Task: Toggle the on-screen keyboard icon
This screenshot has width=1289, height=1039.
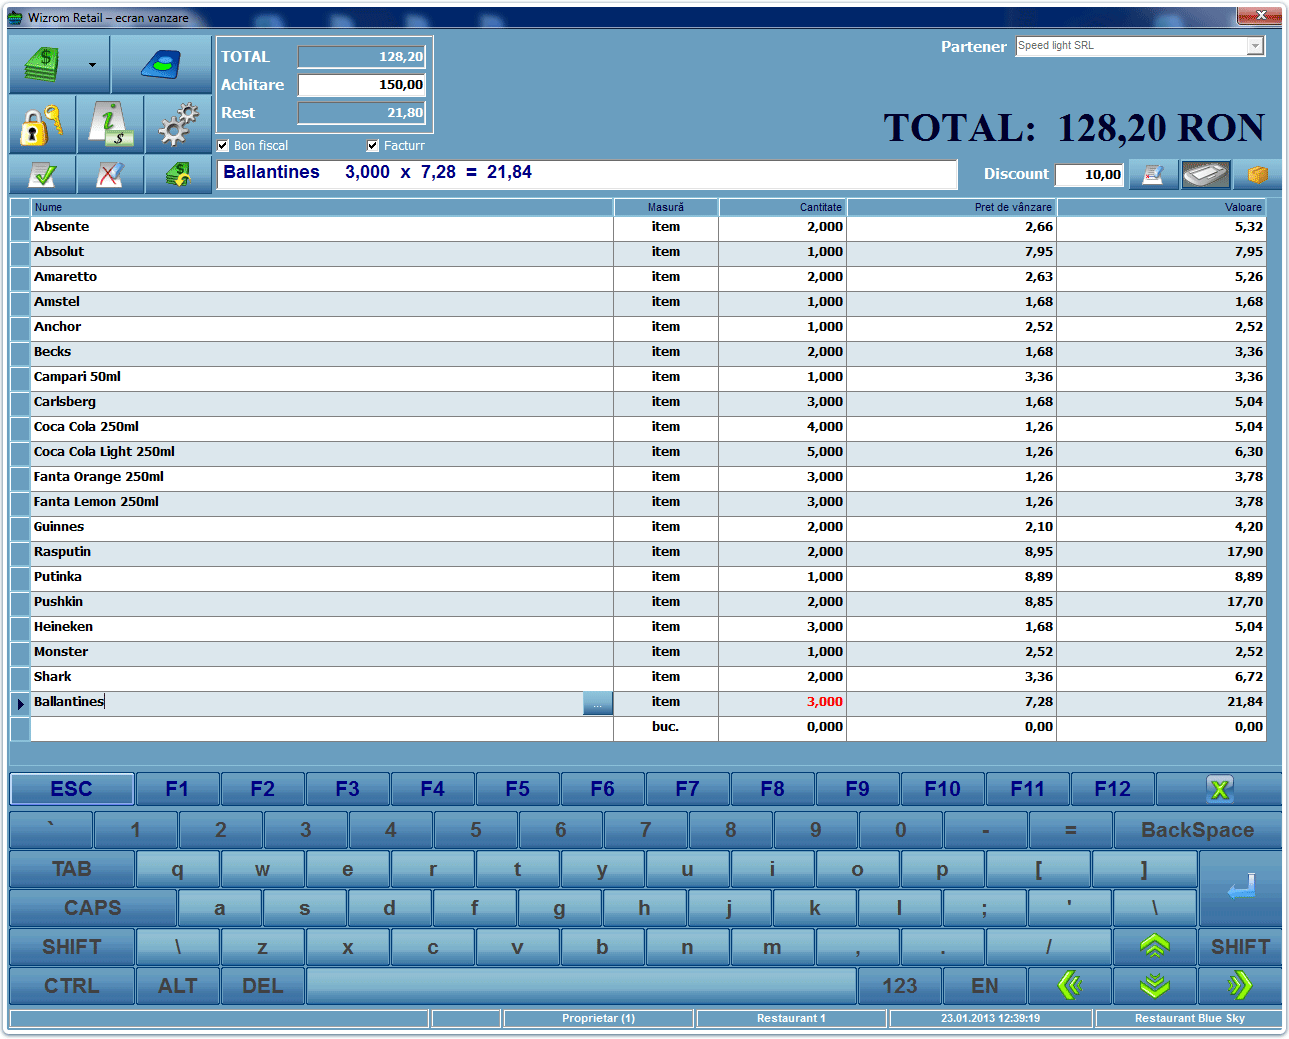Action: point(1205,175)
